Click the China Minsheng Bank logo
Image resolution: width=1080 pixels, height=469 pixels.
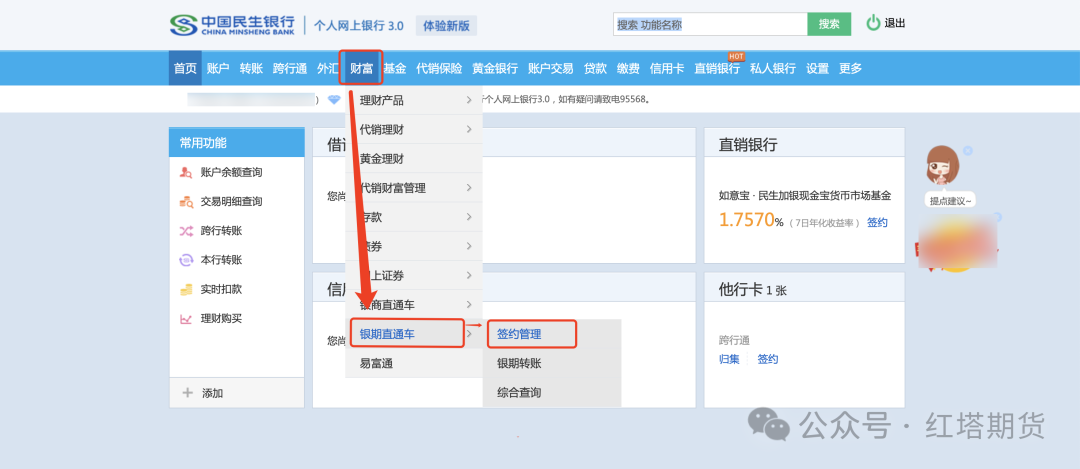click(232, 25)
